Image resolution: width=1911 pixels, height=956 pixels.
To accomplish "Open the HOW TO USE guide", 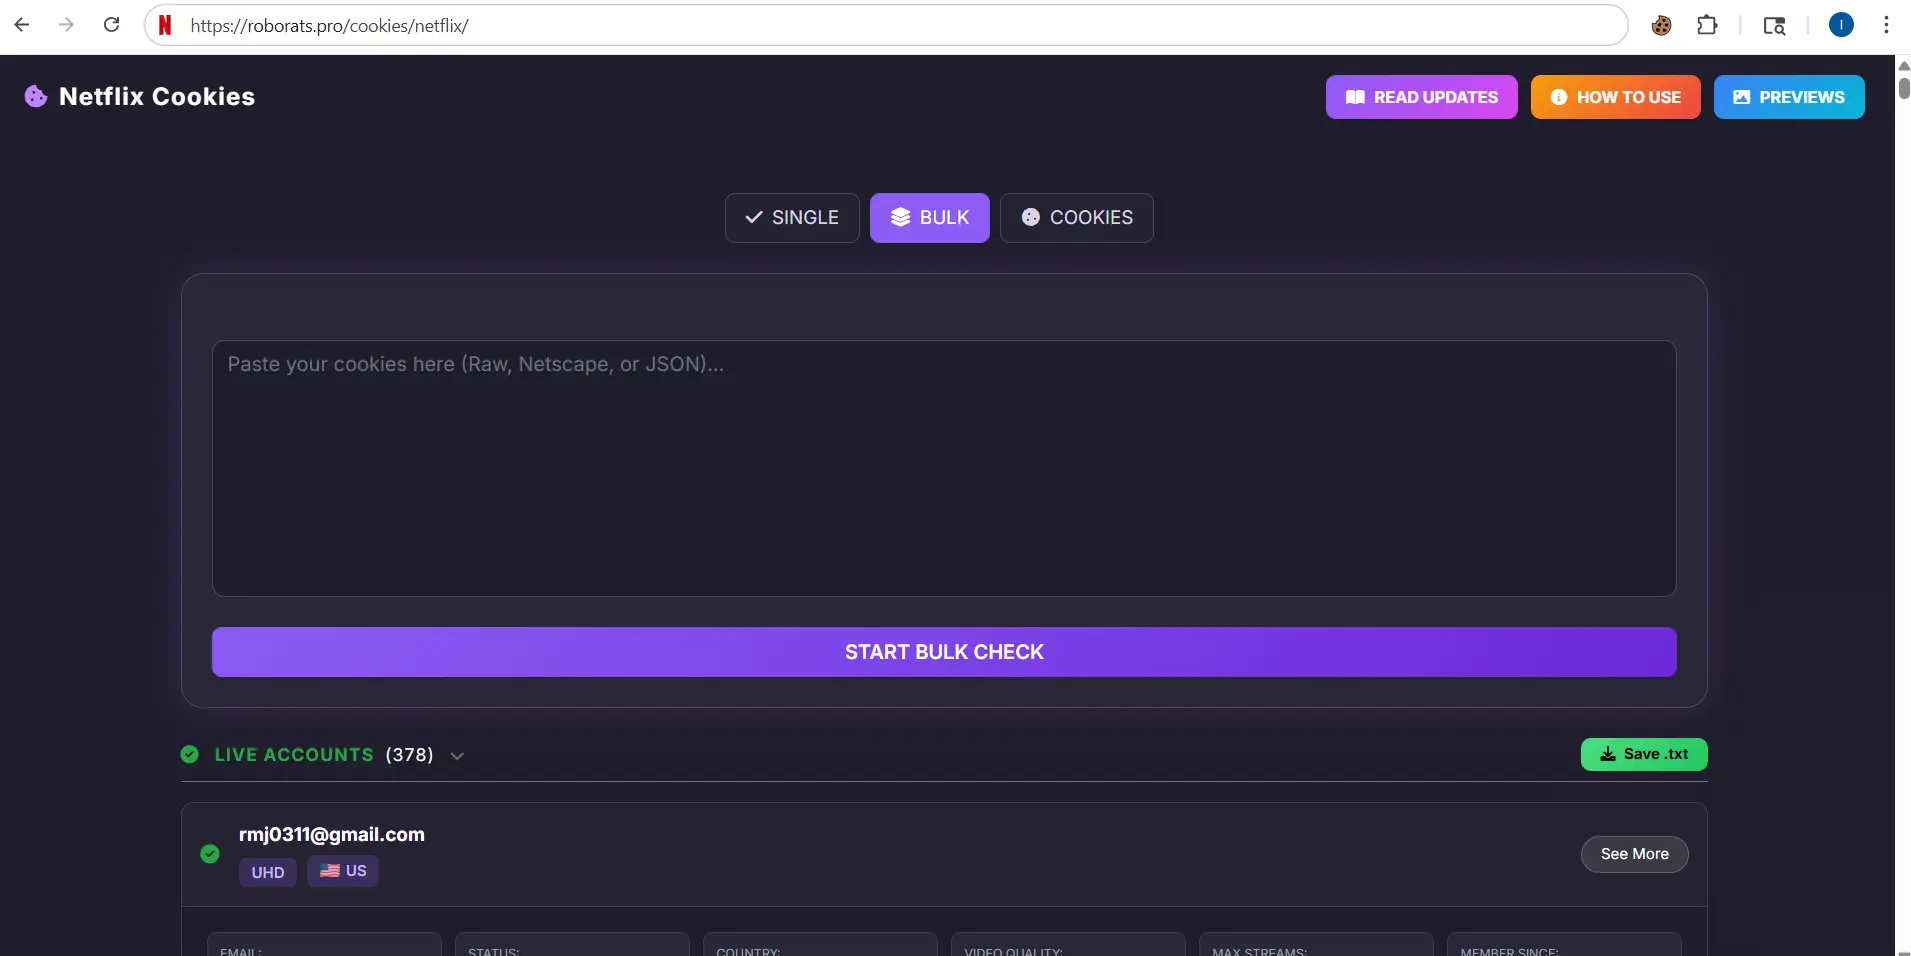I will click(1615, 97).
